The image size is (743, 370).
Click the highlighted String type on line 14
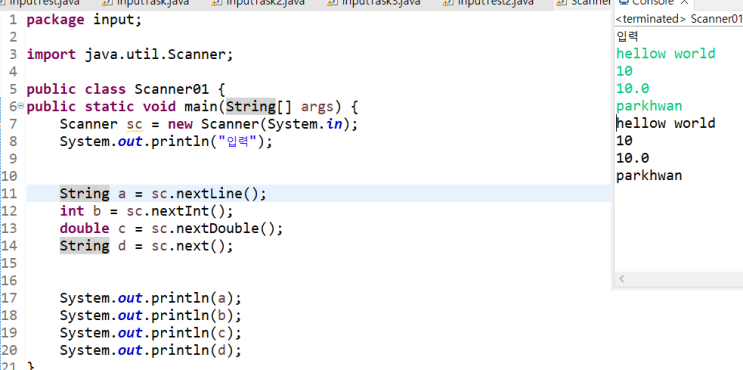[84, 246]
